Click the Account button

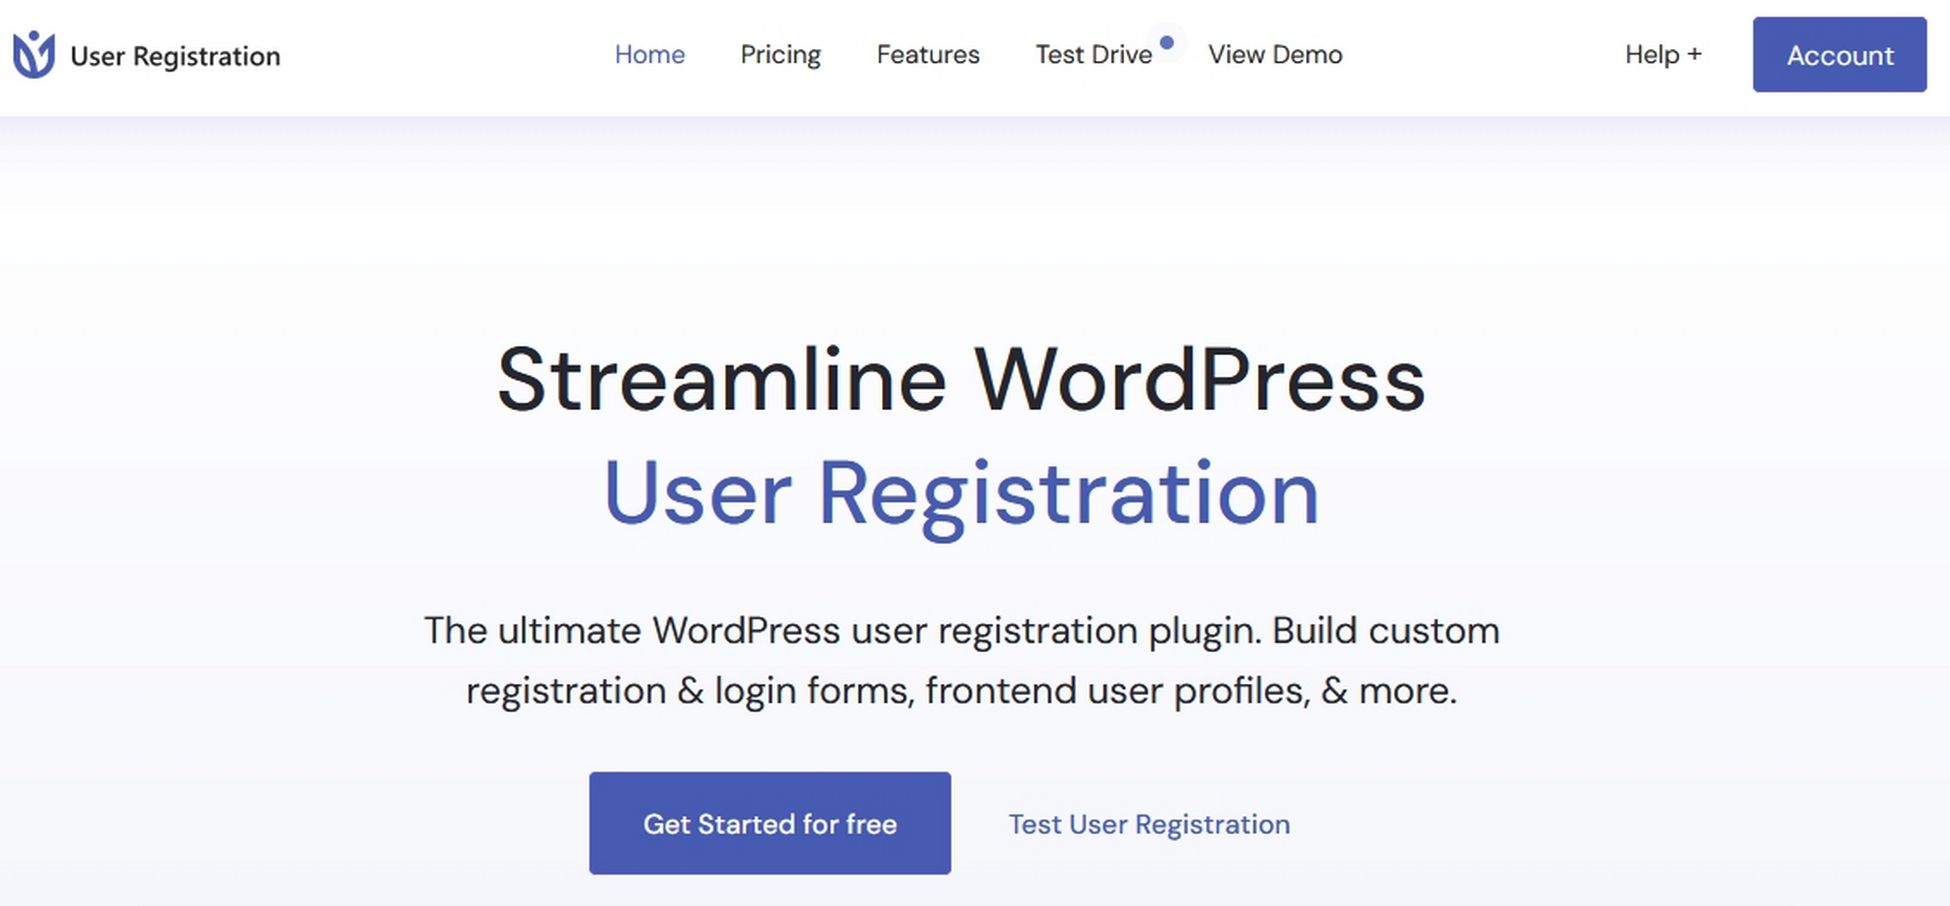(x=1839, y=55)
